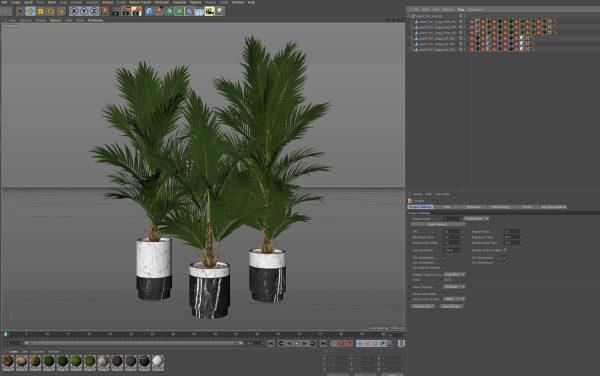600x376 pixels.
Task: Select the top root object in Object Manager
Action: (429, 16)
